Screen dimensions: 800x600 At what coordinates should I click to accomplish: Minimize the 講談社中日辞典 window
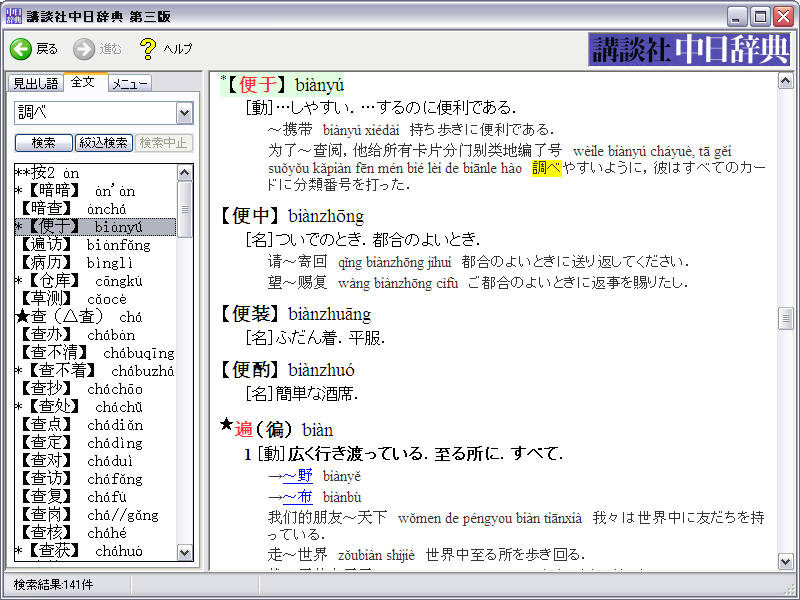(x=736, y=17)
